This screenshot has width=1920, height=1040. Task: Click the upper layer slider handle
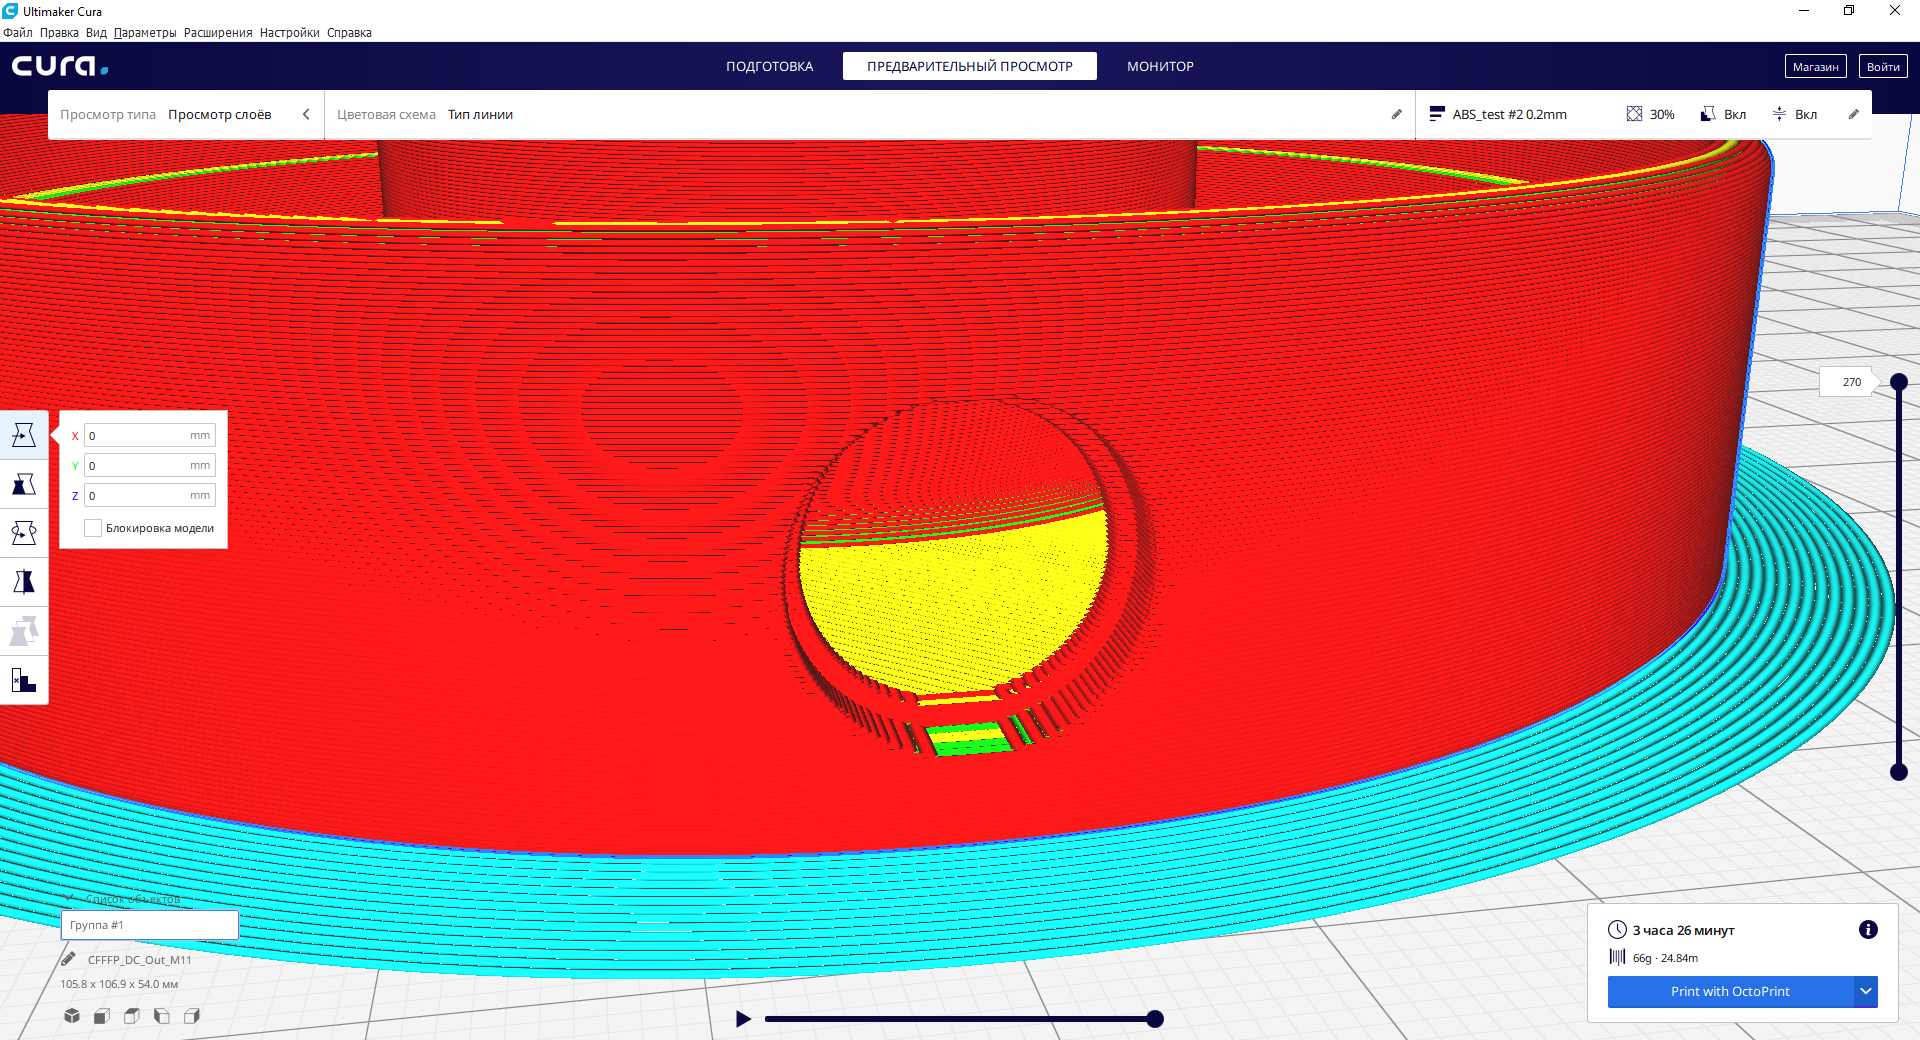(1899, 382)
